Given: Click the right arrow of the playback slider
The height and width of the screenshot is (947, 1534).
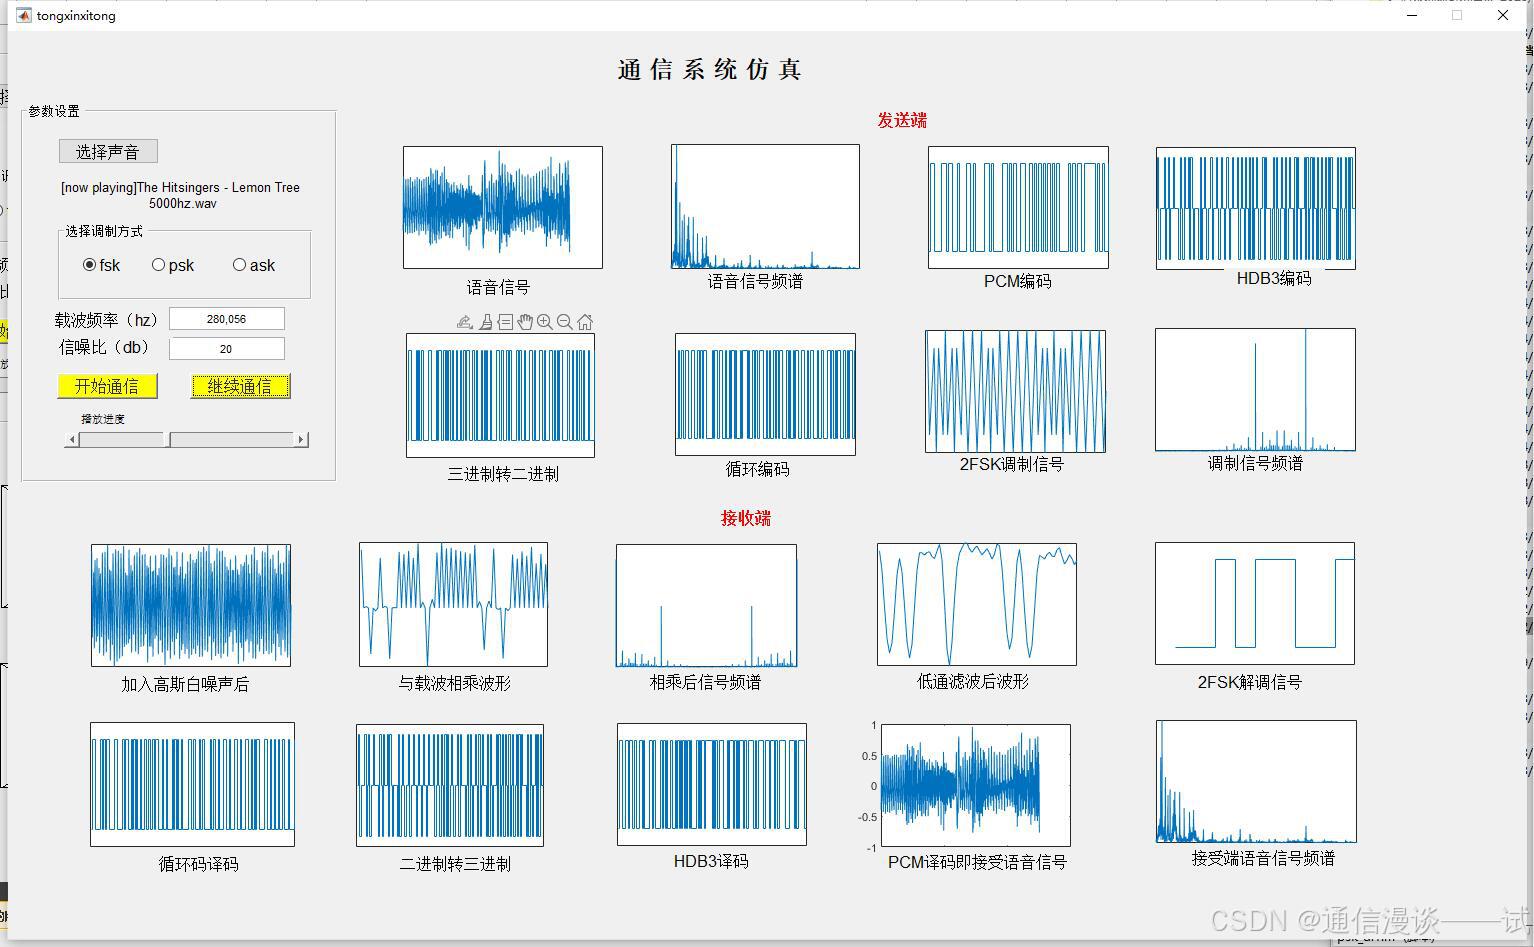Looking at the screenshot, I should (x=301, y=439).
